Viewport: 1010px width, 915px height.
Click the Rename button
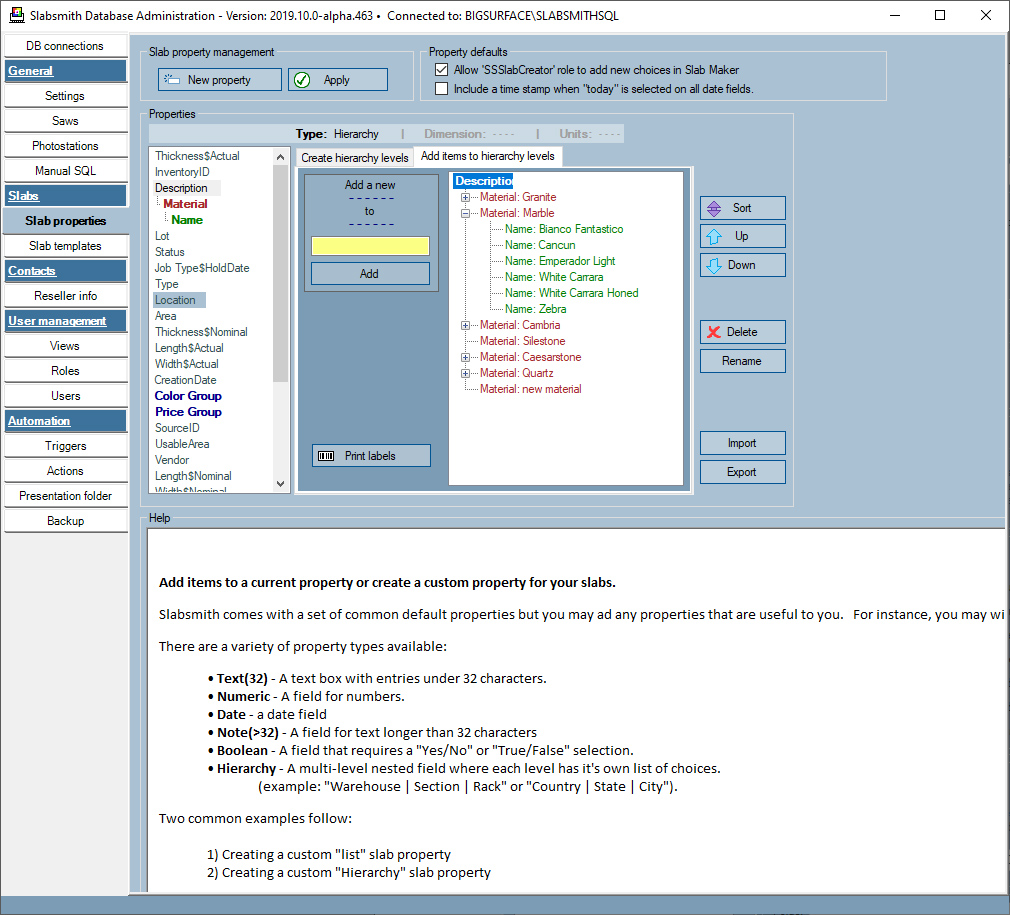coord(742,361)
